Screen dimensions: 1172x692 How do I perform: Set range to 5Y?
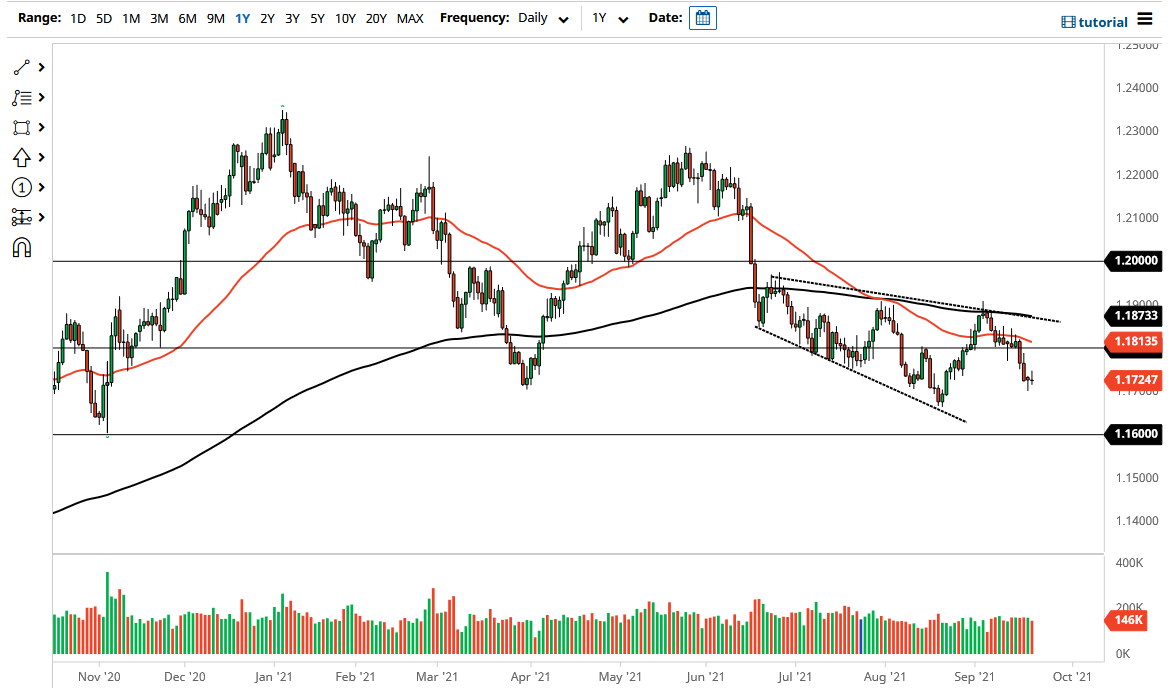click(x=317, y=18)
